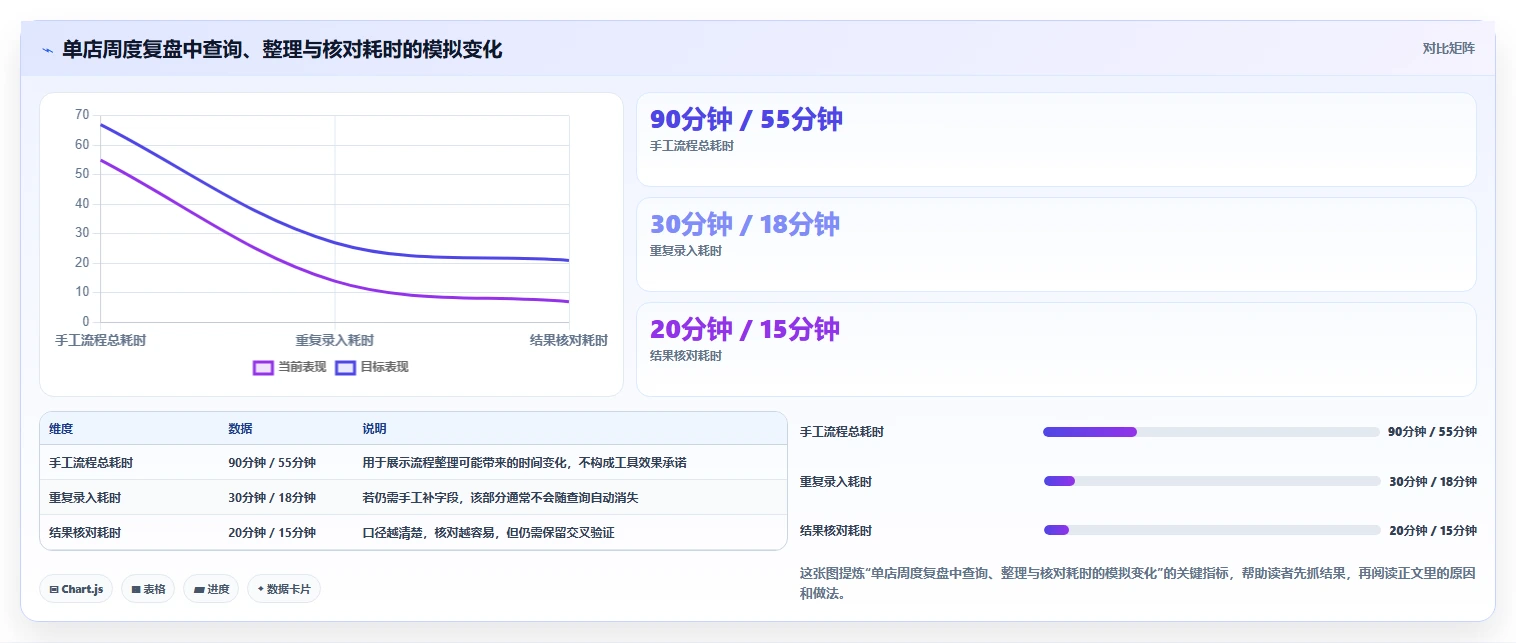
Task: Toggle the 当前表现 legend swatch
Action: (x=263, y=367)
